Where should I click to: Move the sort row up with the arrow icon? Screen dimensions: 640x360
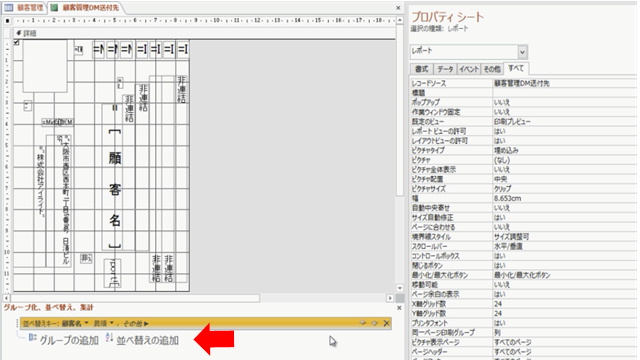pos(362,323)
